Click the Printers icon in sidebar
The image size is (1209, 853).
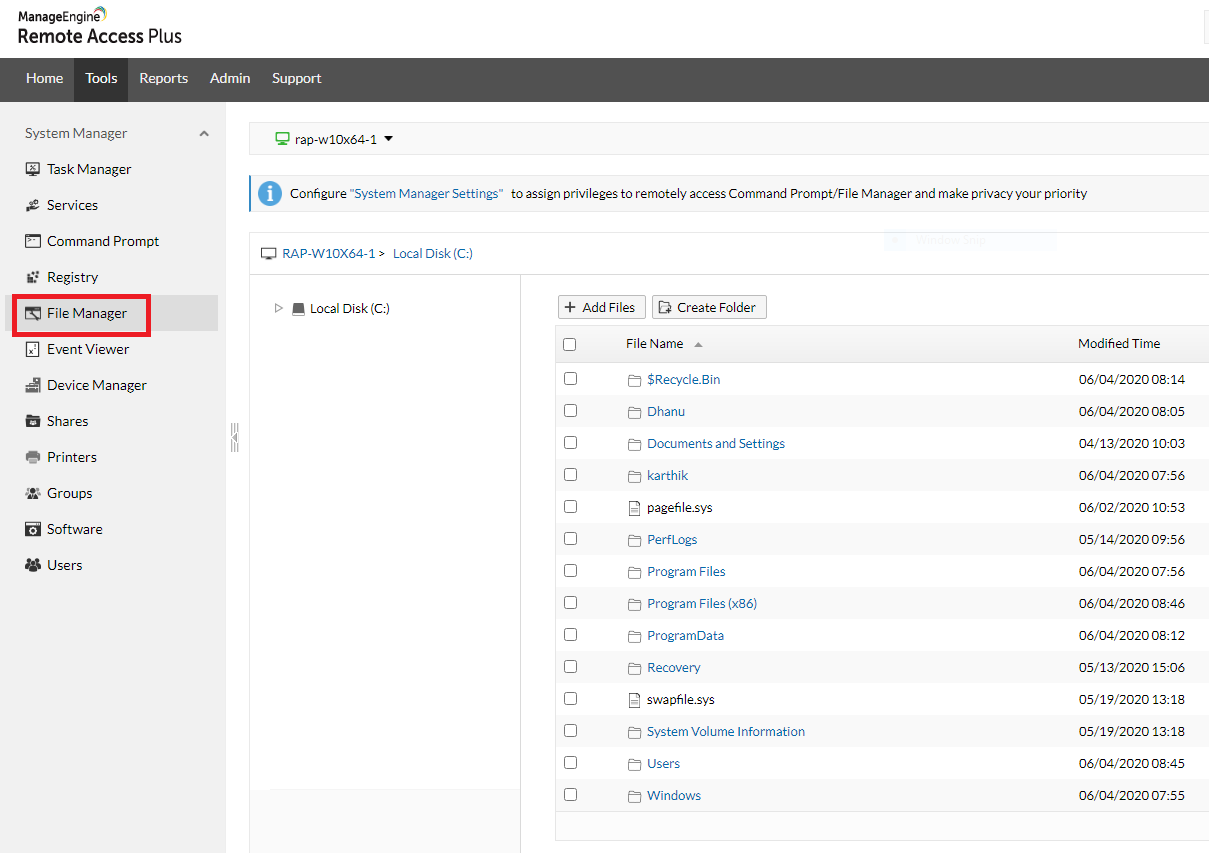(x=32, y=457)
